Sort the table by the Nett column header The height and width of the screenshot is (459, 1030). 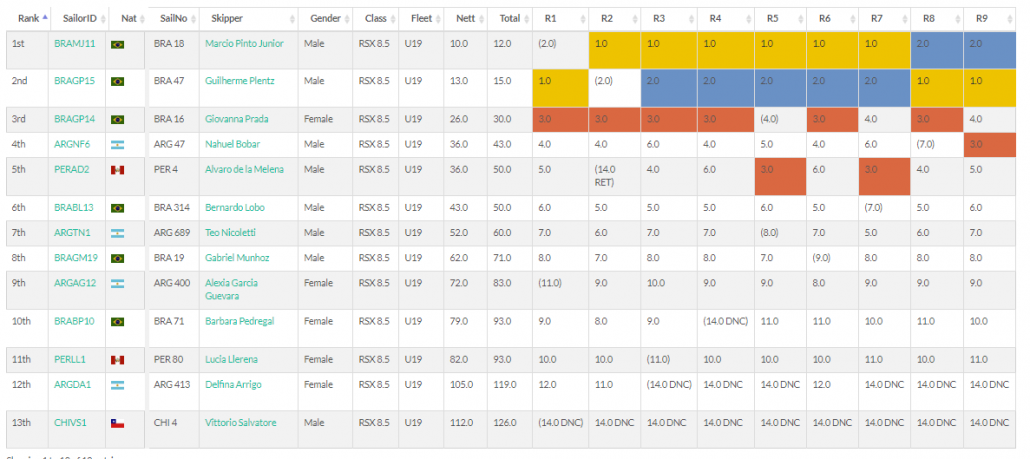click(x=465, y=18)
